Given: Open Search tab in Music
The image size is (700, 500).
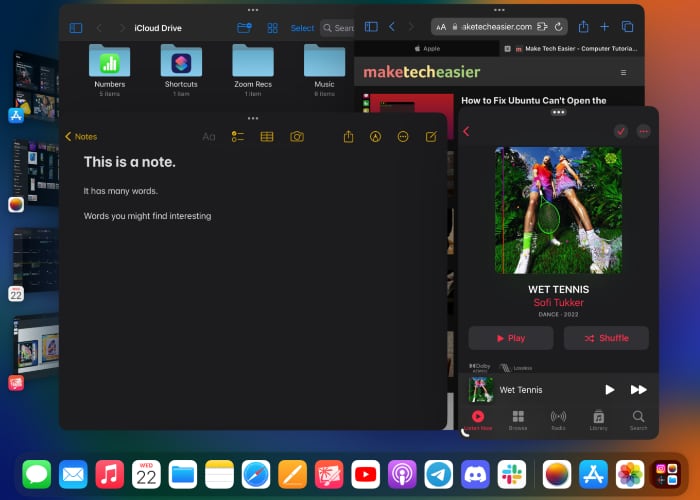Looking at the screenshot, I should (x=638, y=420).
